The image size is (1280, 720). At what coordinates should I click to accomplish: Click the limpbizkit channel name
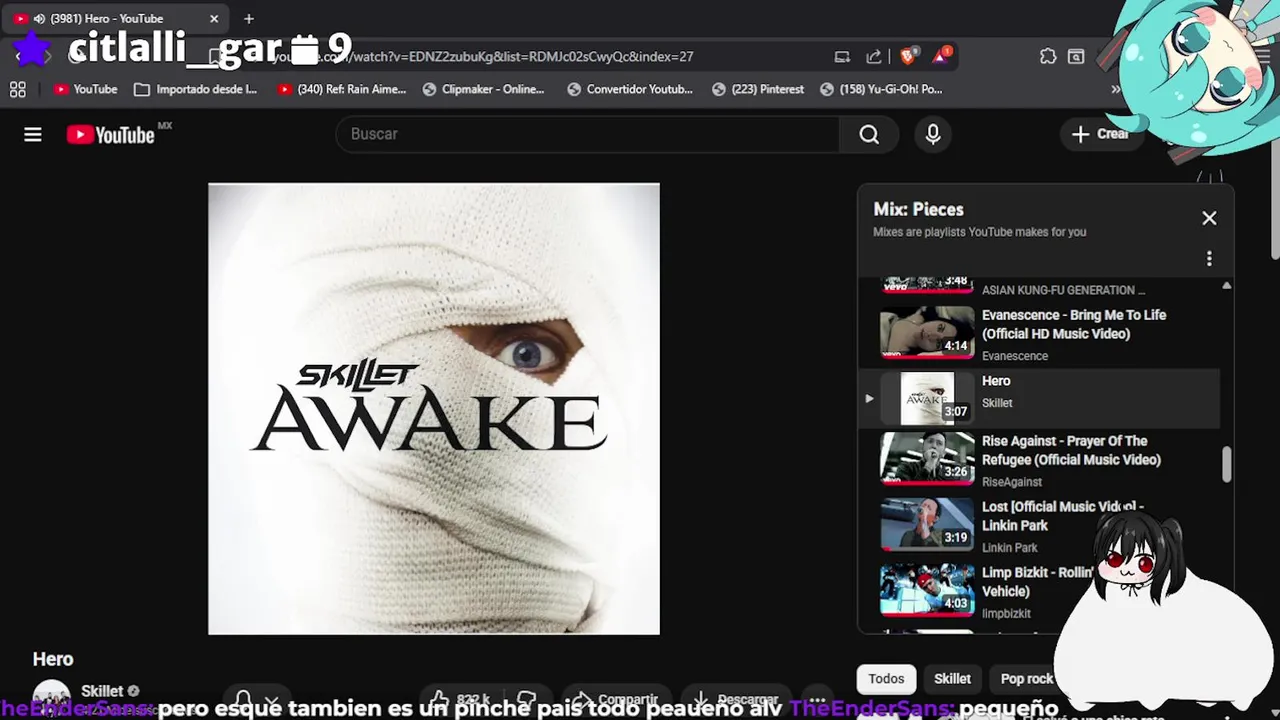pyautogui.click(x=1006, y=614)
